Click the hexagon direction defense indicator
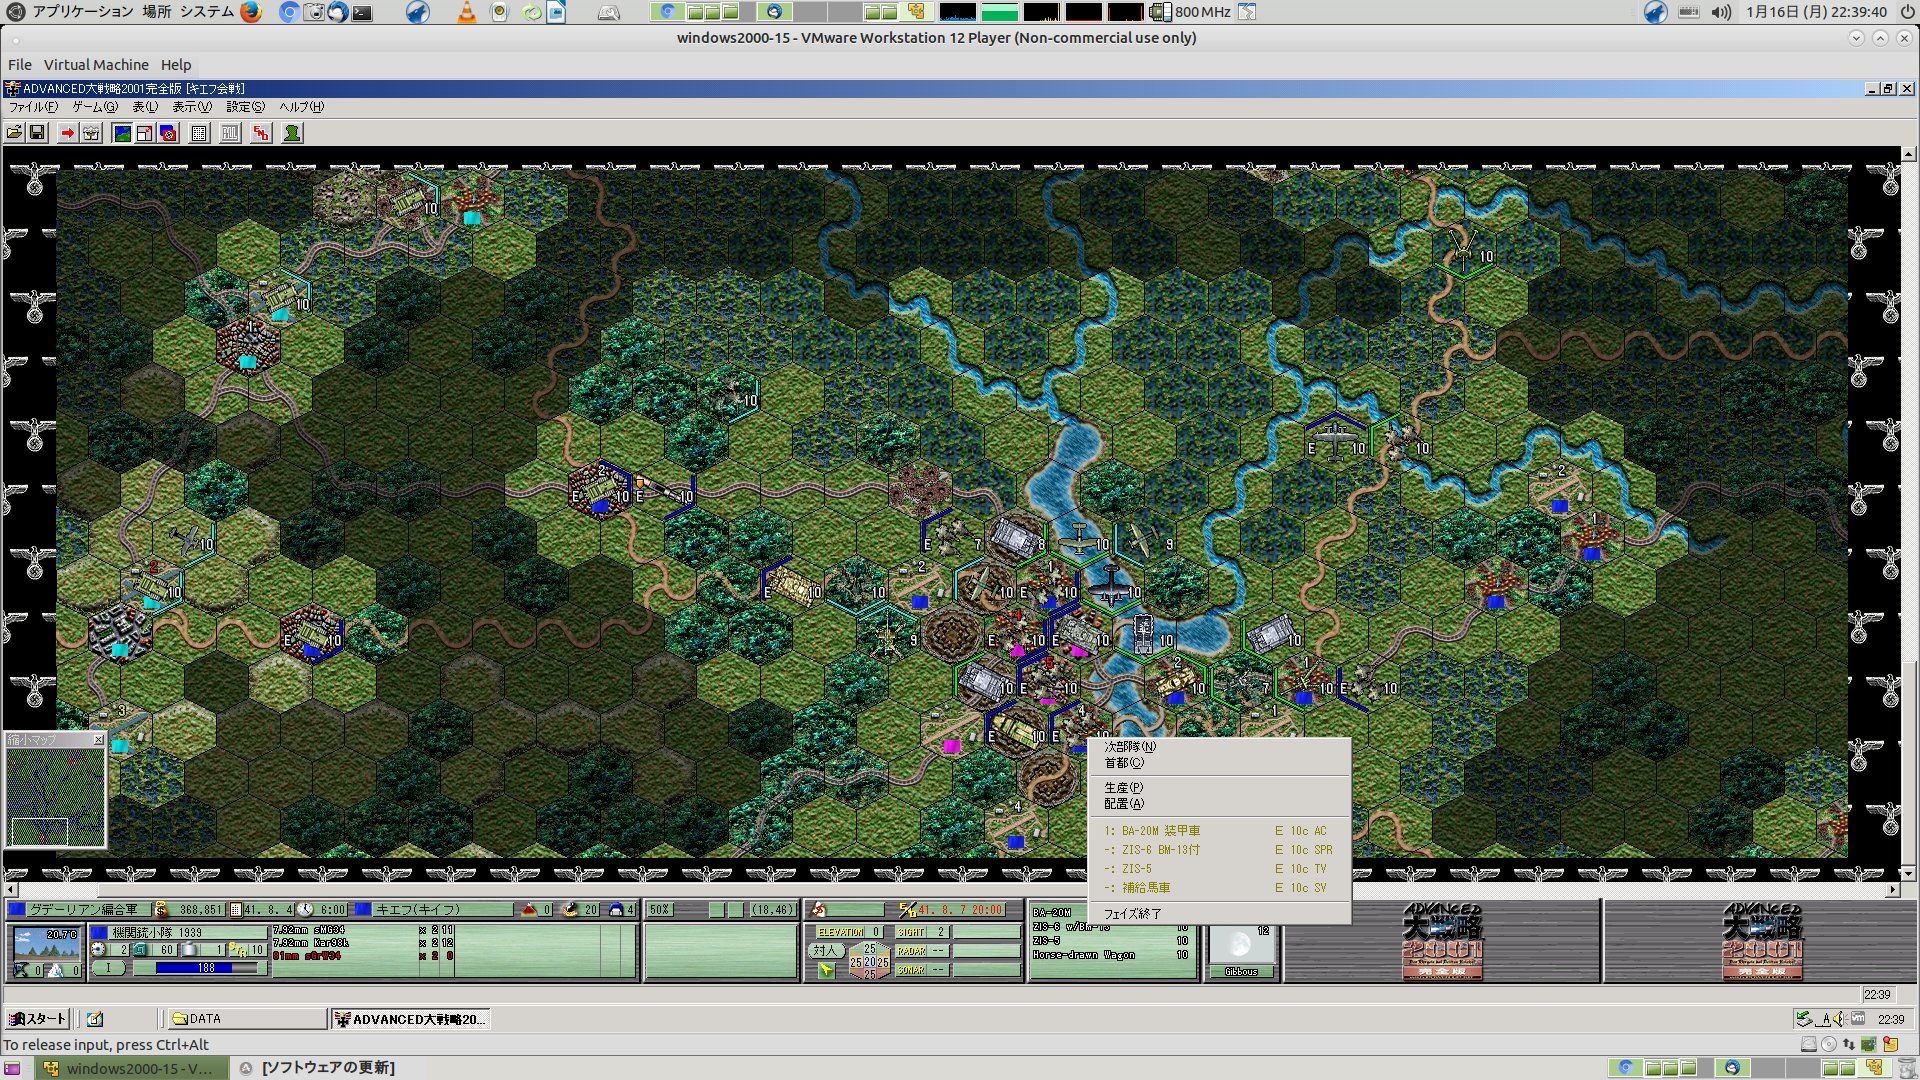Viewport: 1920px width, 1080px height. [x=869, y=961]
